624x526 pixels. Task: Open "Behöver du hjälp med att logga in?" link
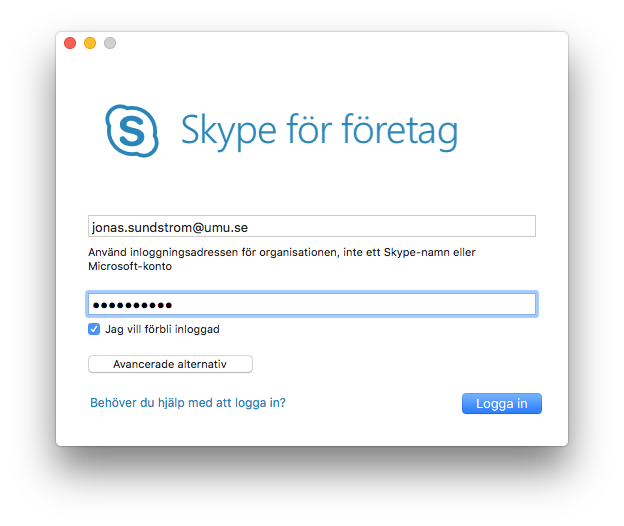188,403
